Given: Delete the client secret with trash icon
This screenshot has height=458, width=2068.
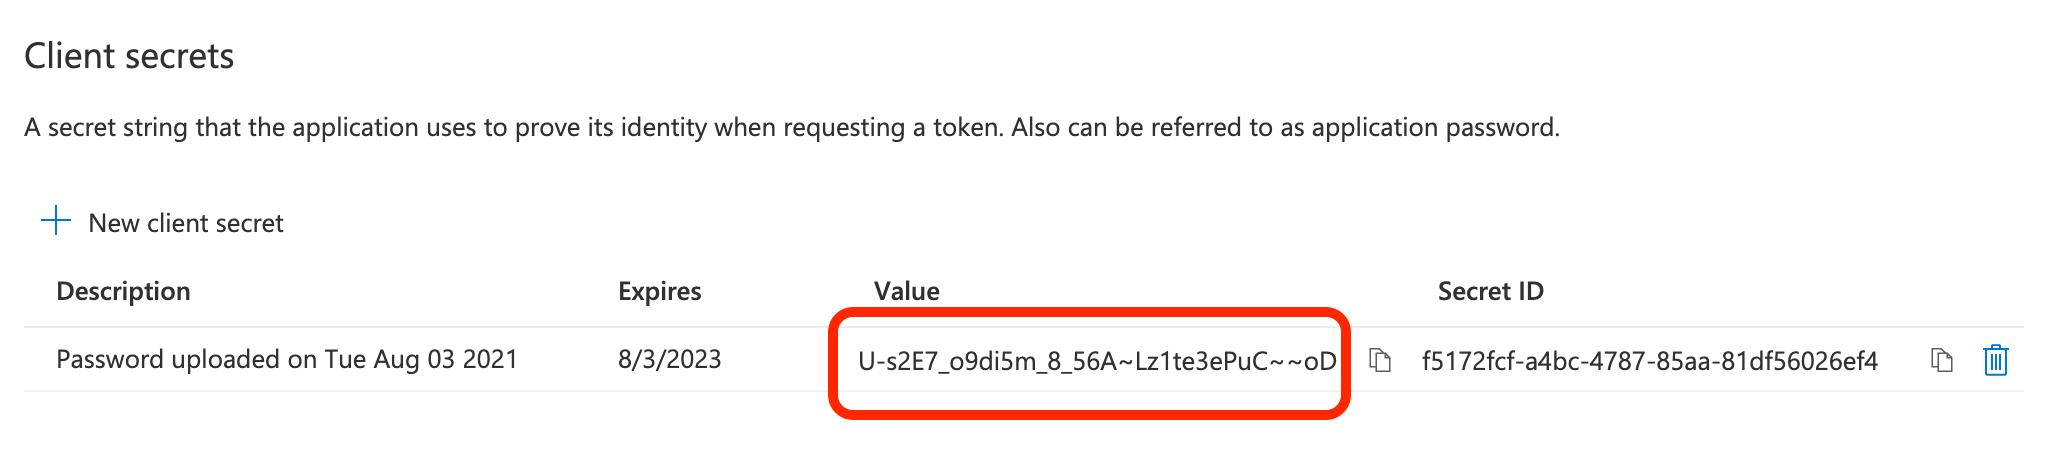Looking at the screenshot, I should (1995, 360).
